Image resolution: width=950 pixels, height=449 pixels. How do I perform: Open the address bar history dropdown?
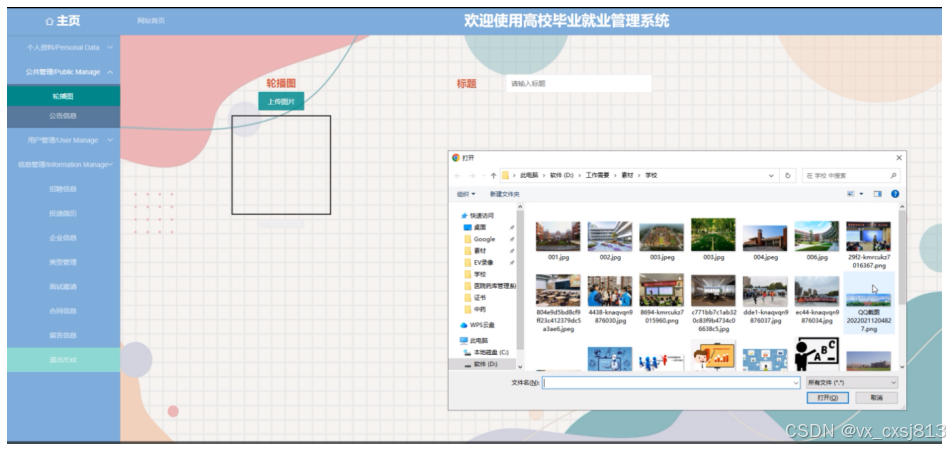pos(771,176)
